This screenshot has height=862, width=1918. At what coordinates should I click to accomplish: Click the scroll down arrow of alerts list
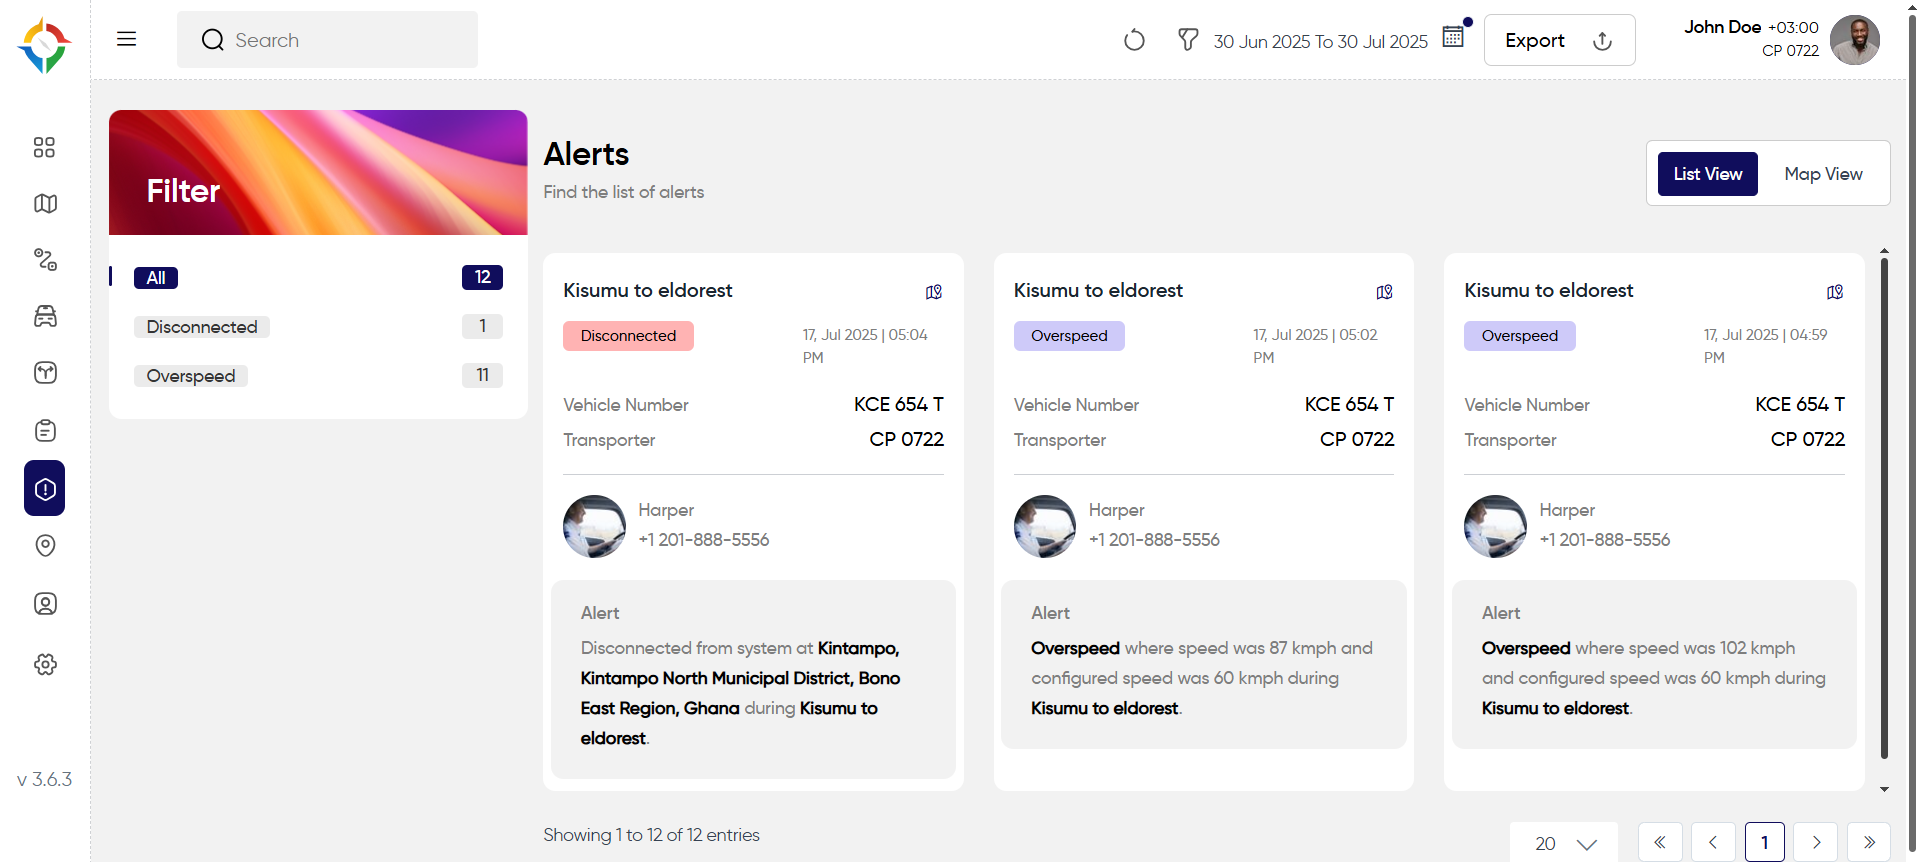(x=1884, y=790)
